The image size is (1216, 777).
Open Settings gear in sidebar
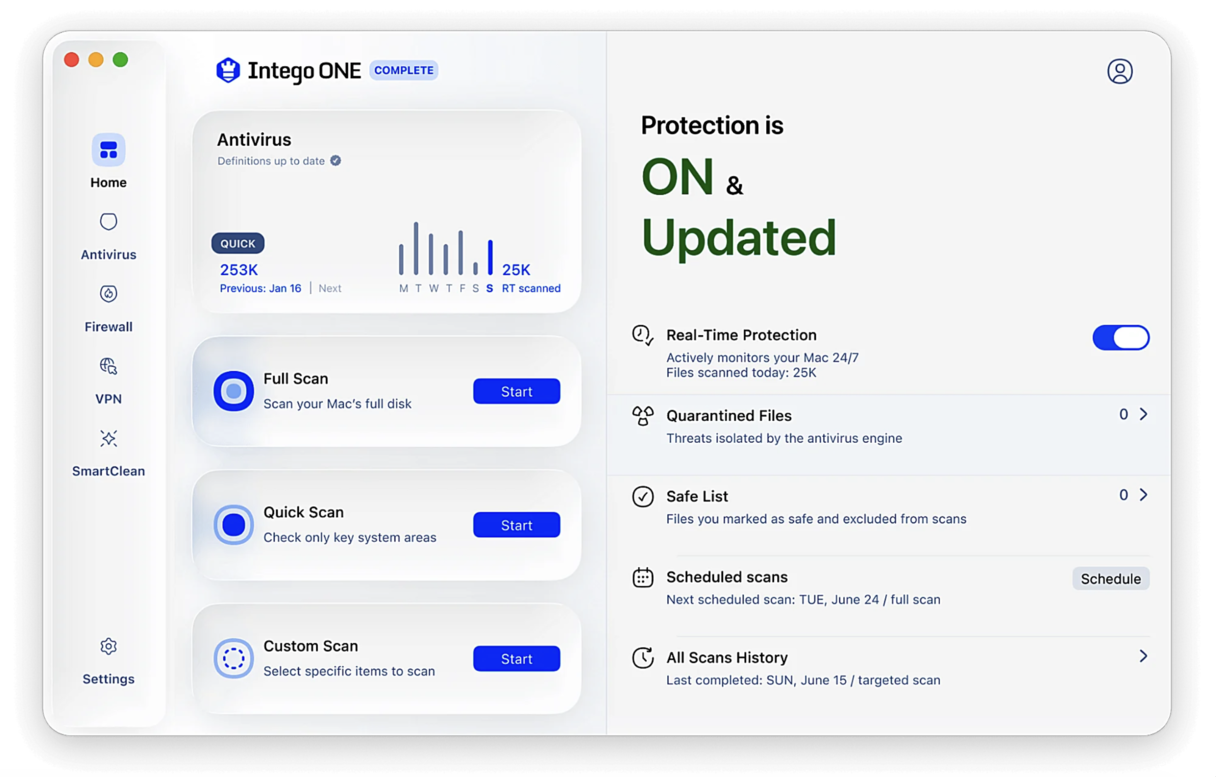point(108,647)
